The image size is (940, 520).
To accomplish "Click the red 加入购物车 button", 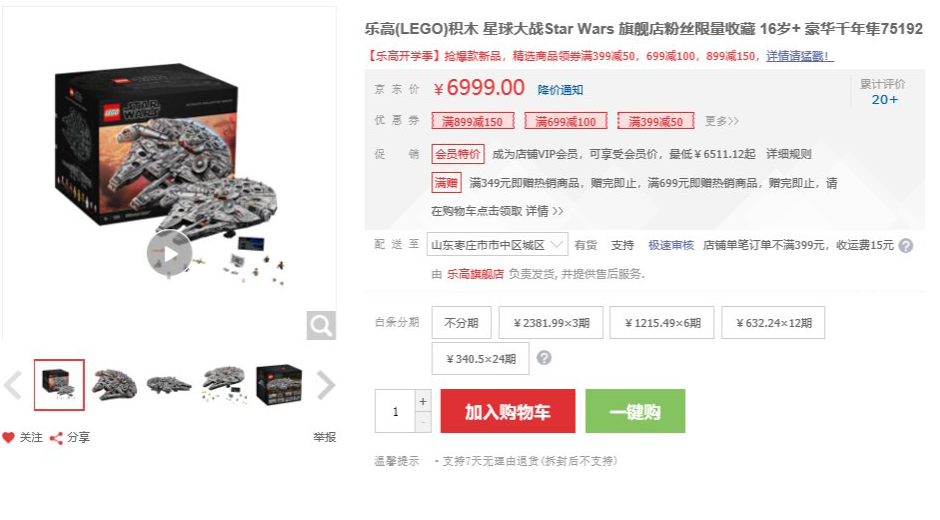I will tap(508, 411).
